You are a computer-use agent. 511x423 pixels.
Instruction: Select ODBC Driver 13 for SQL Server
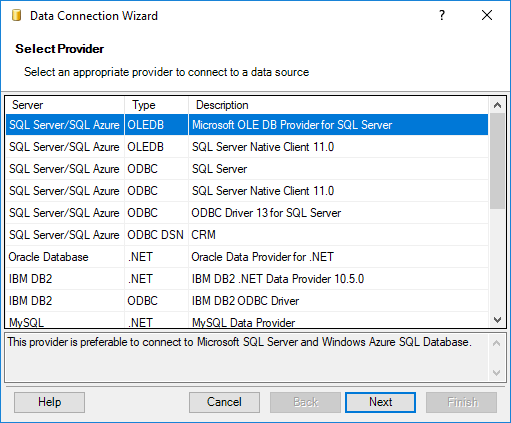click(x=247, y=213)
